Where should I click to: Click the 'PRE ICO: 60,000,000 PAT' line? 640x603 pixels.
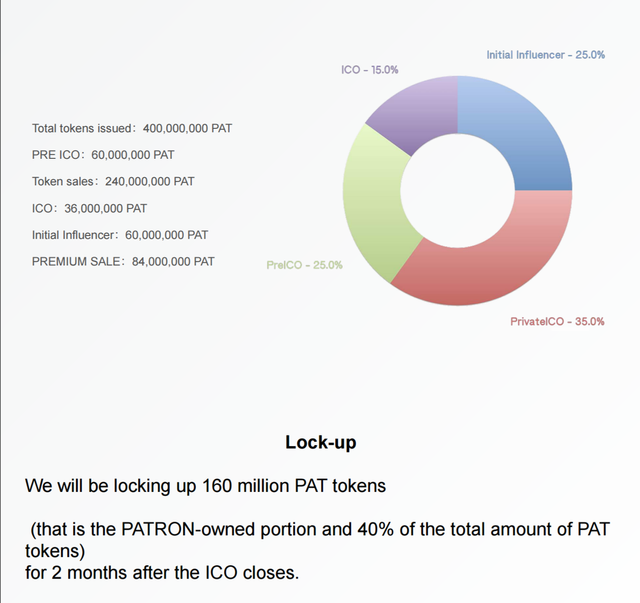click(103, 155)
